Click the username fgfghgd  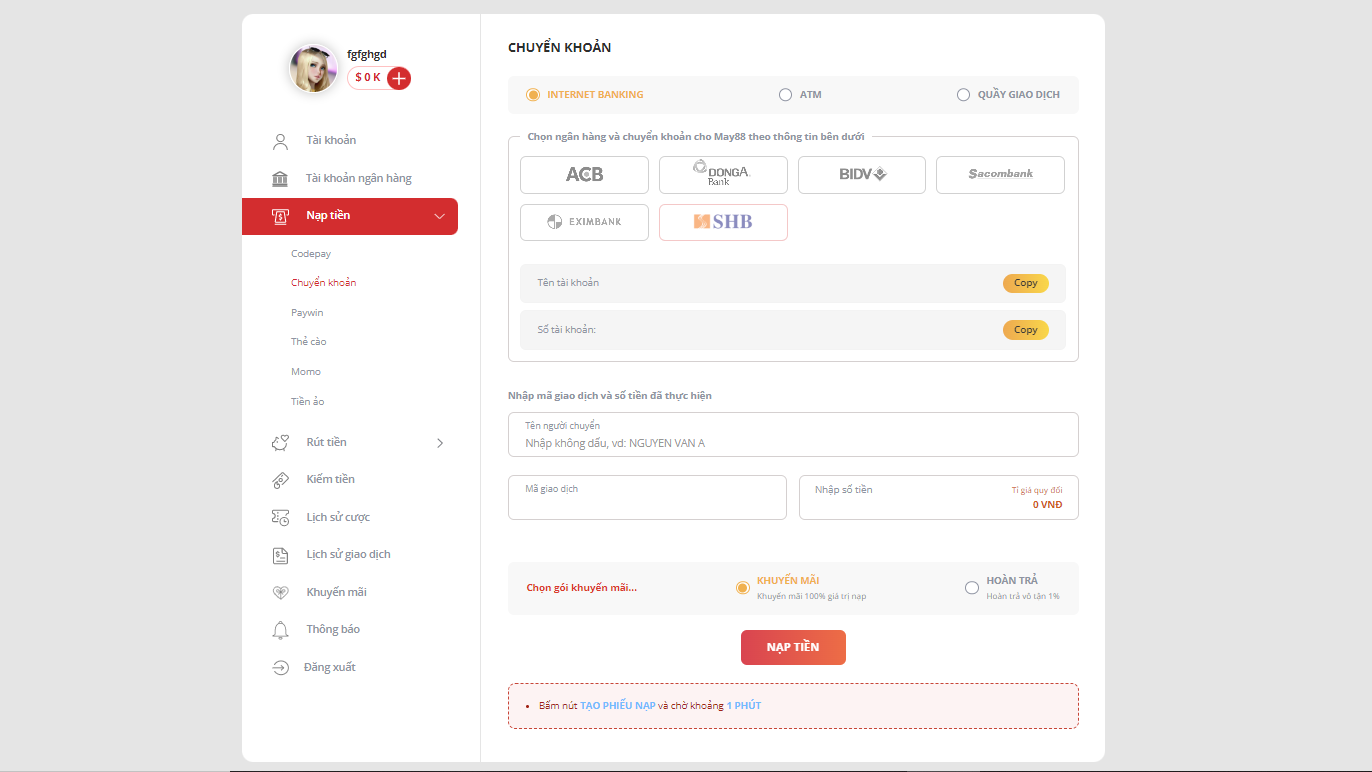pos(367,54)
